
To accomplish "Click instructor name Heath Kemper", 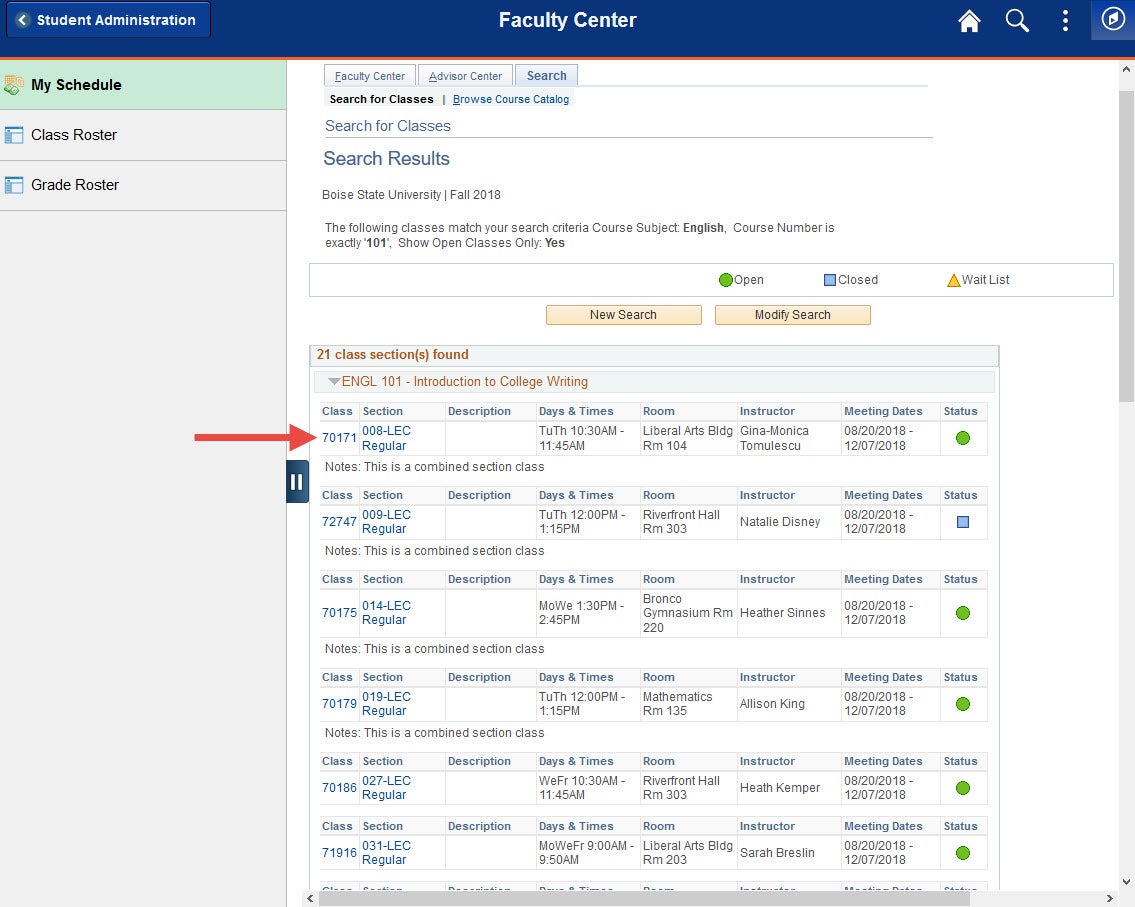I will (780, 788).
